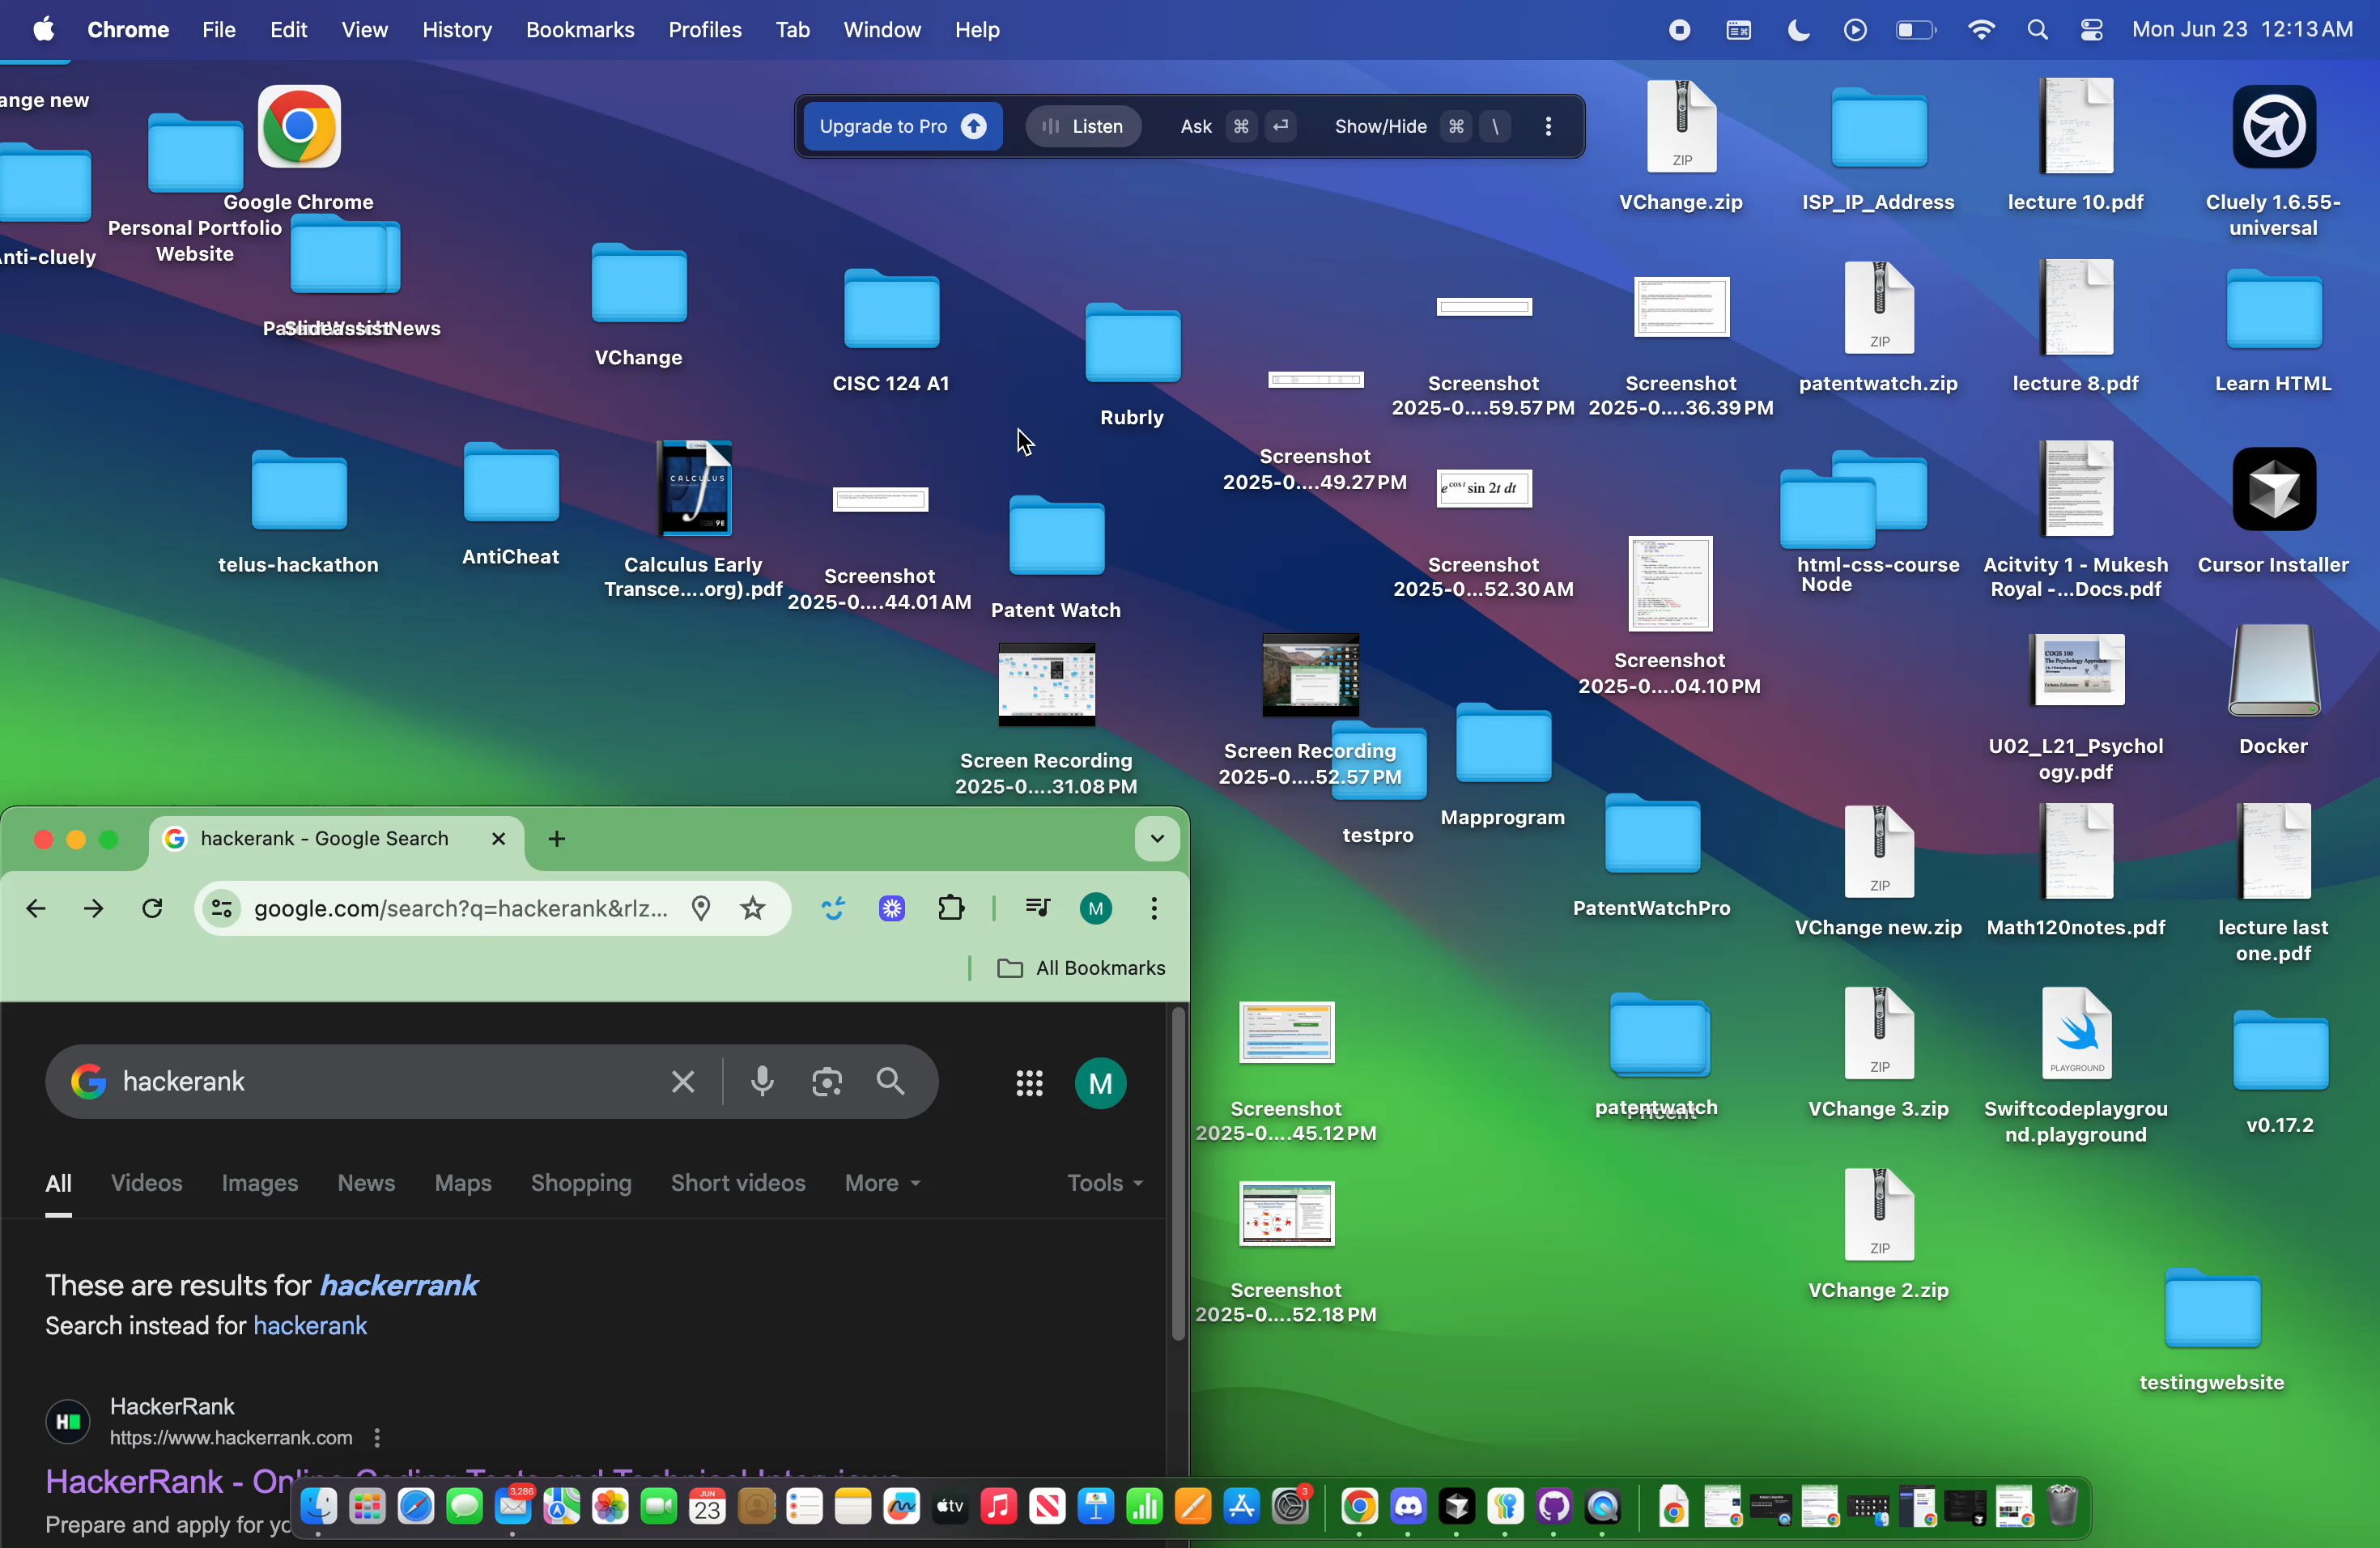Open Chrome media control icon
The image size is (2380, 1548).
point(1038,908)
